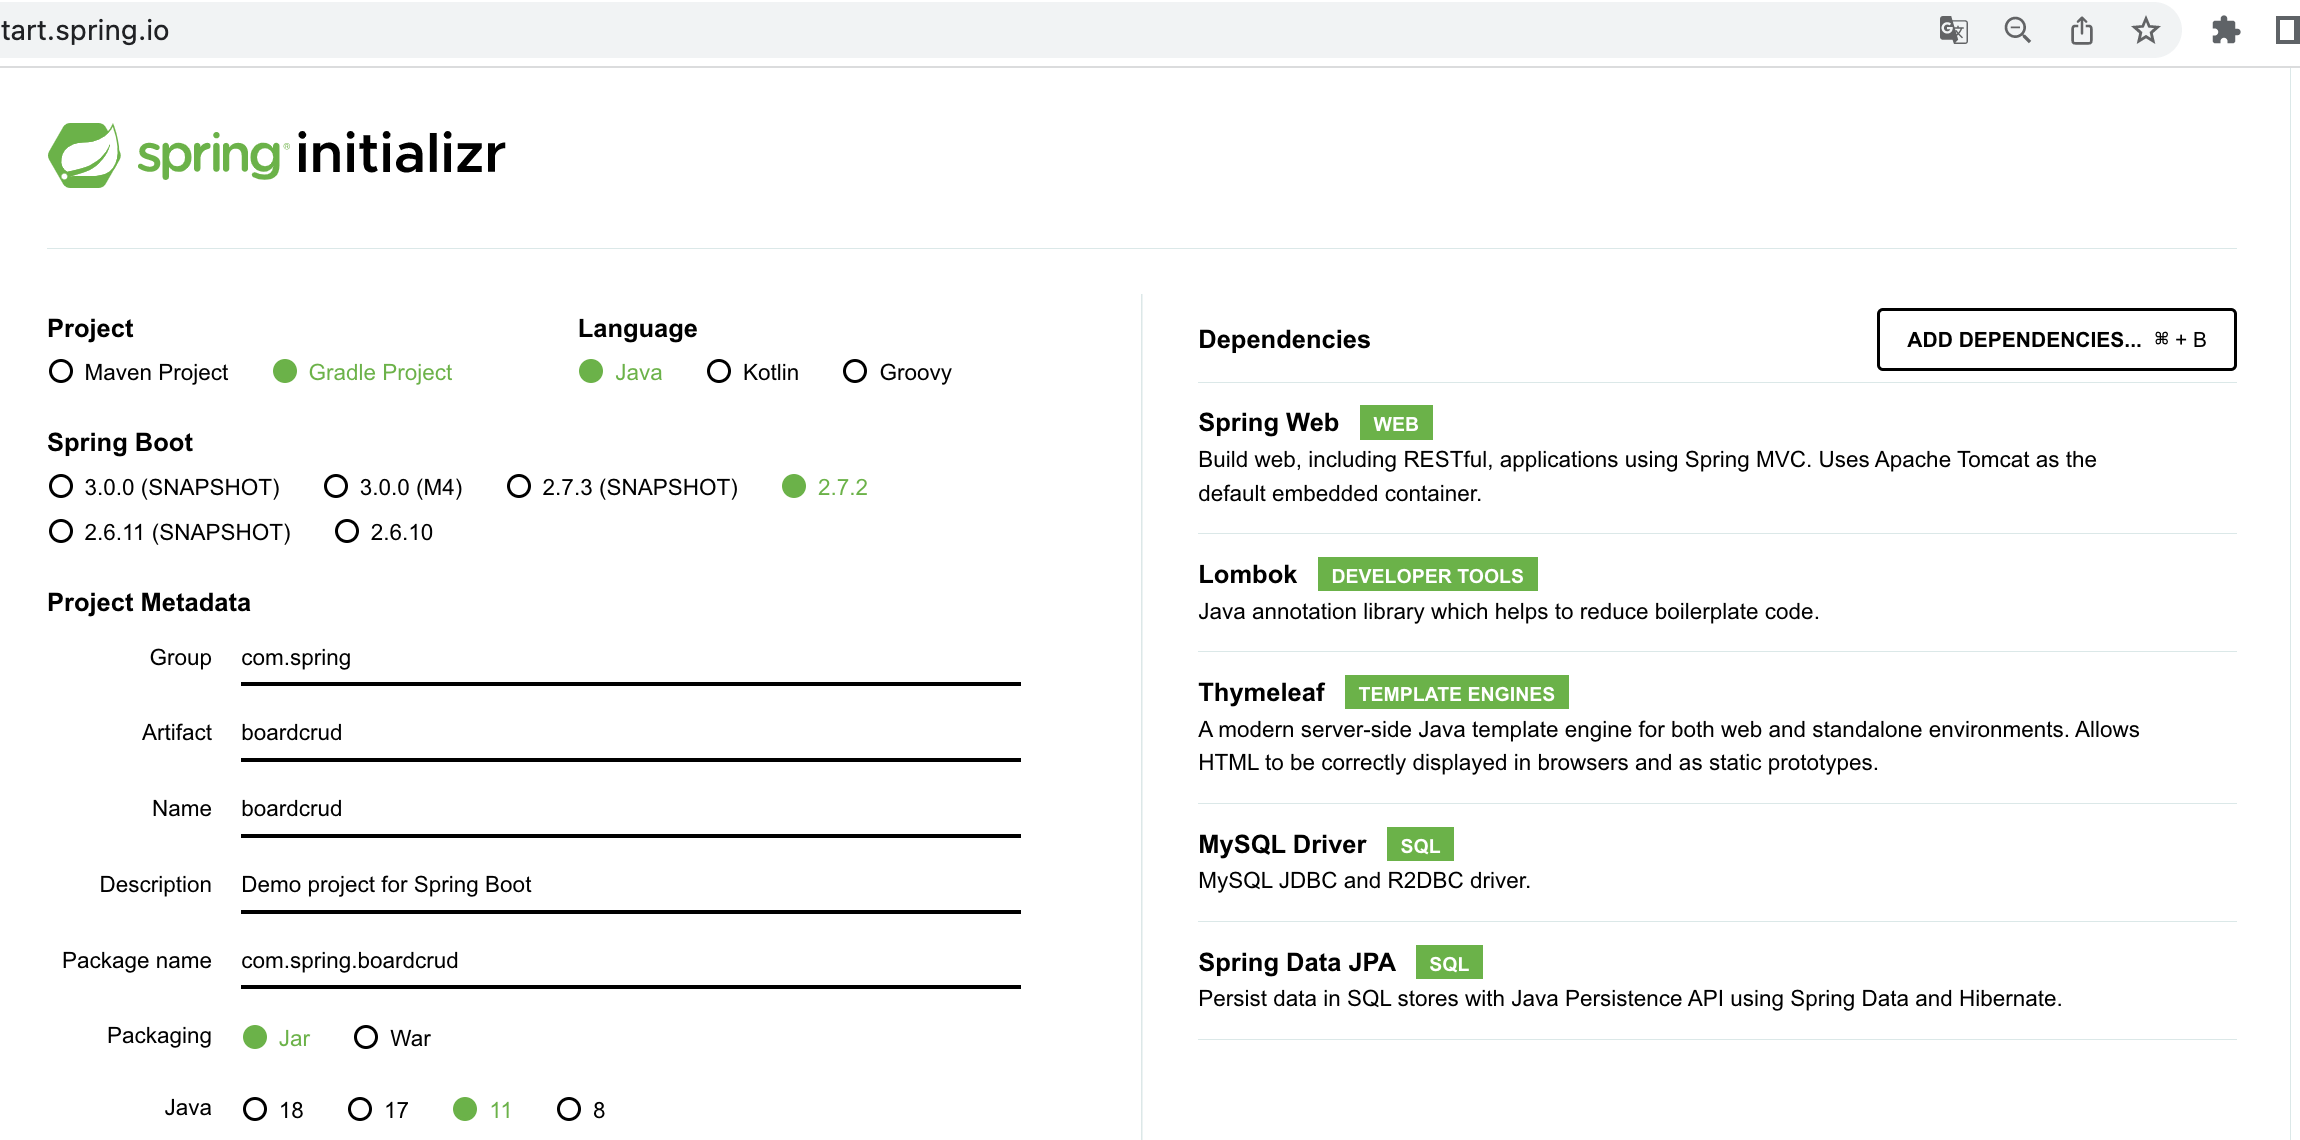This screenshot has width=2300, height=1140.
Task: Click the Spring Data JPA dependency title
Action: [x=1296, y=963]
